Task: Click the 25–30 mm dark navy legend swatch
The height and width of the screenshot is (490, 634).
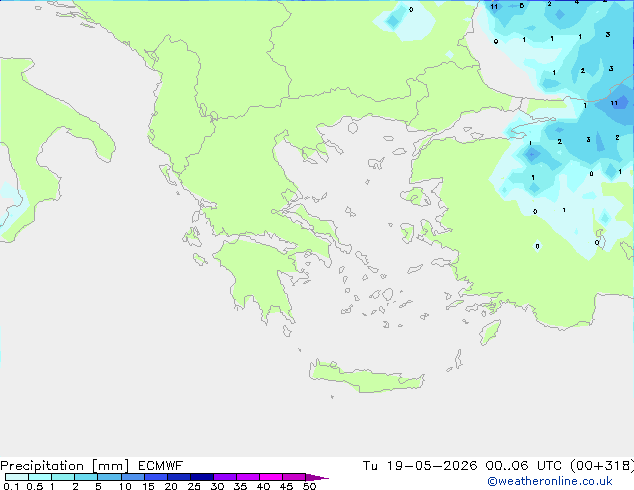Action: [202, 477]
